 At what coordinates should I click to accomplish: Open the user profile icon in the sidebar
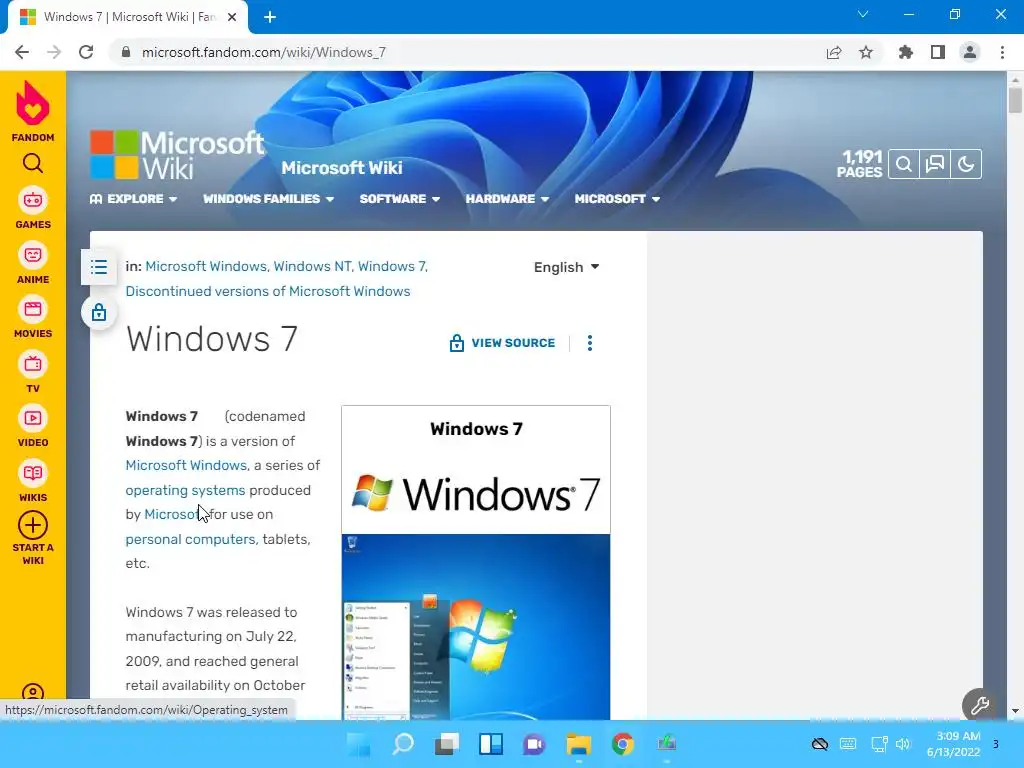pos(33,692)
